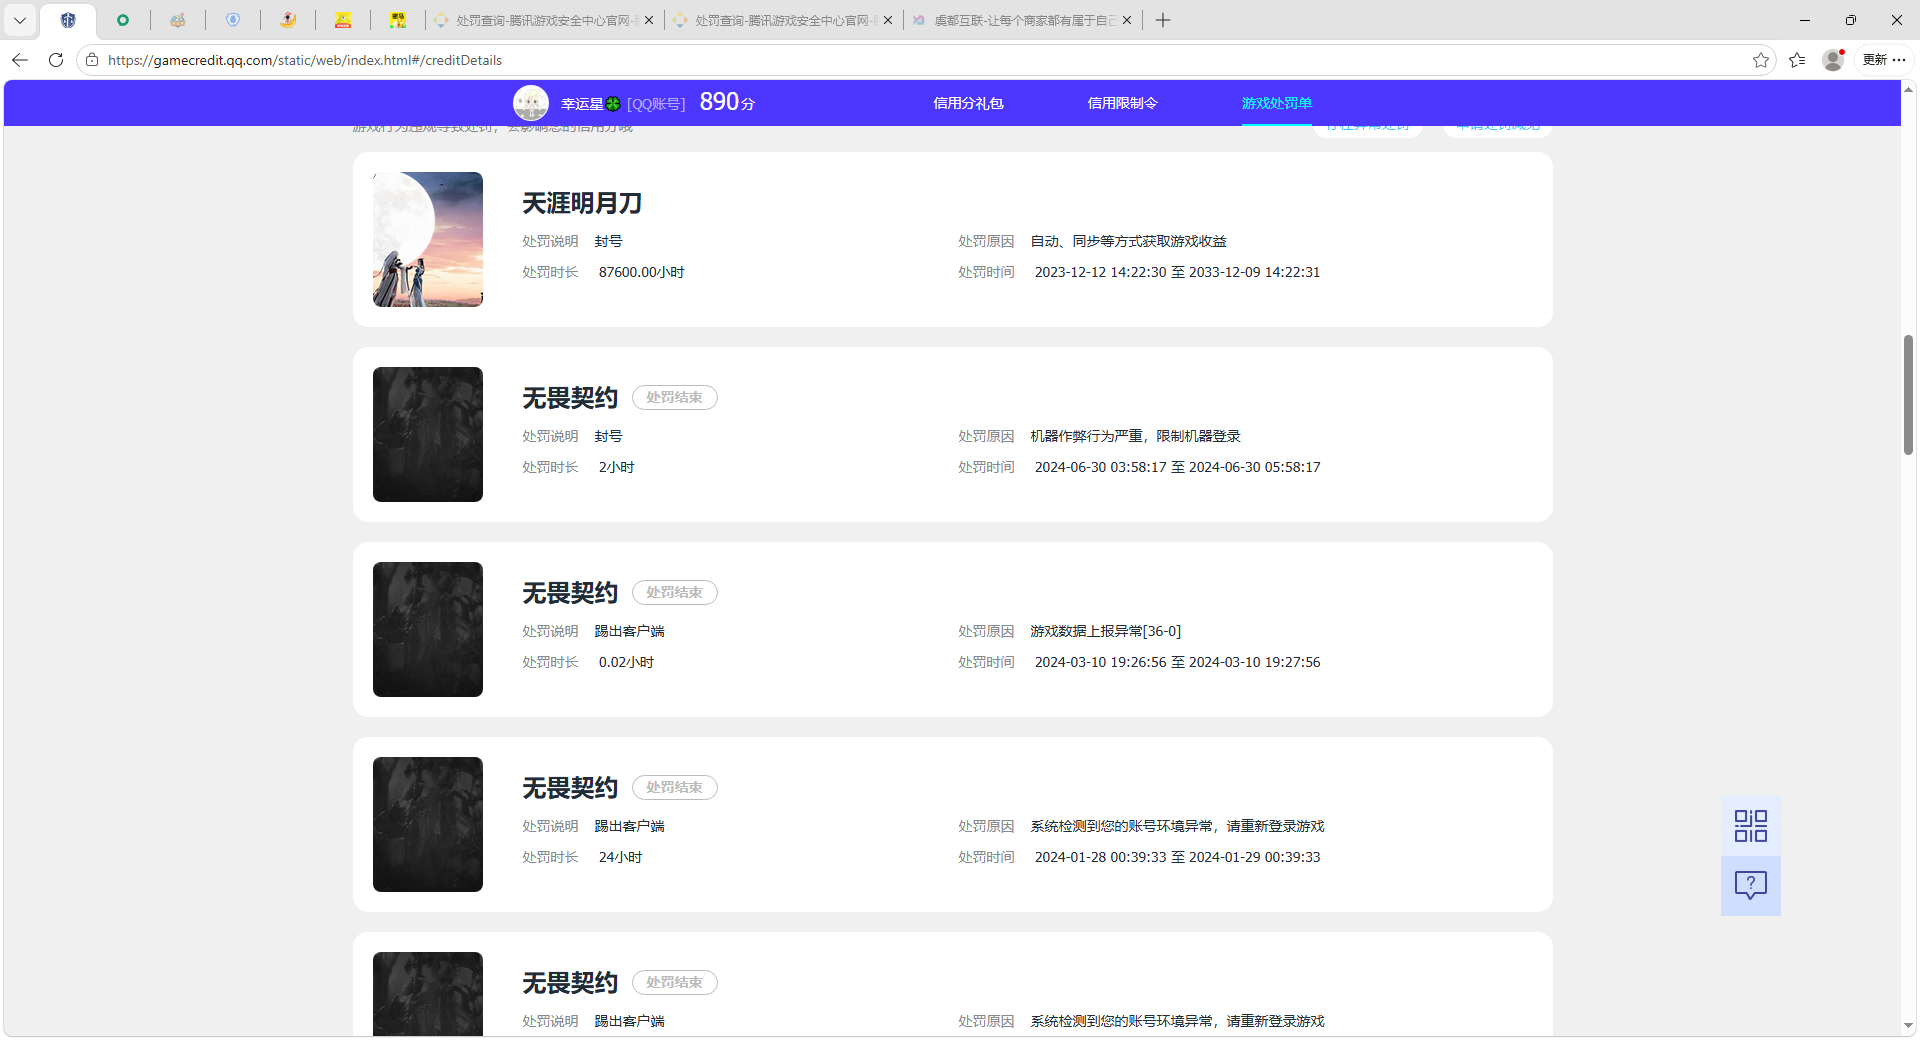
Task: Click 处罚结束 badge on the 24小时 card
Action: (675, 788)
